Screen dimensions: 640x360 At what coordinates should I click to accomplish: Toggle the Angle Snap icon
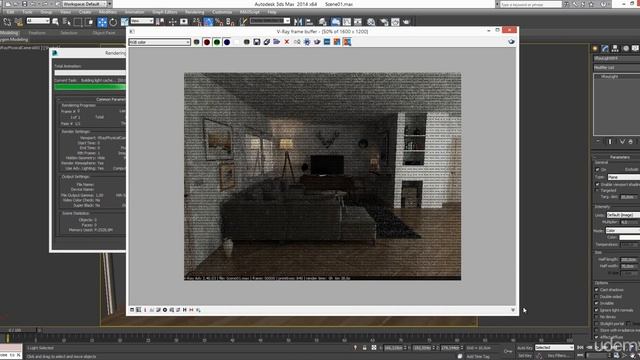tap(209, 22)
